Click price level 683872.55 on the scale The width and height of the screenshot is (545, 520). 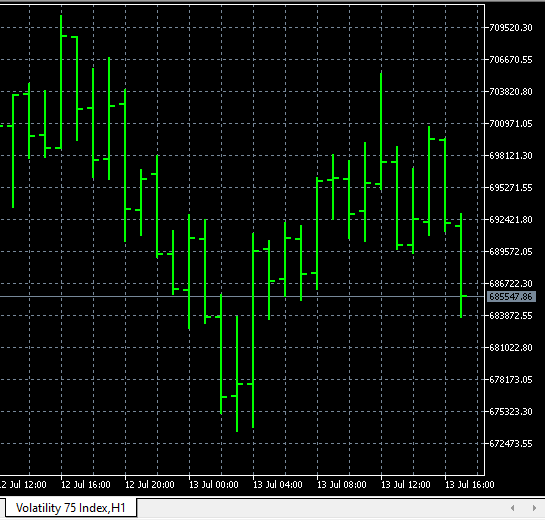point(511,316)
